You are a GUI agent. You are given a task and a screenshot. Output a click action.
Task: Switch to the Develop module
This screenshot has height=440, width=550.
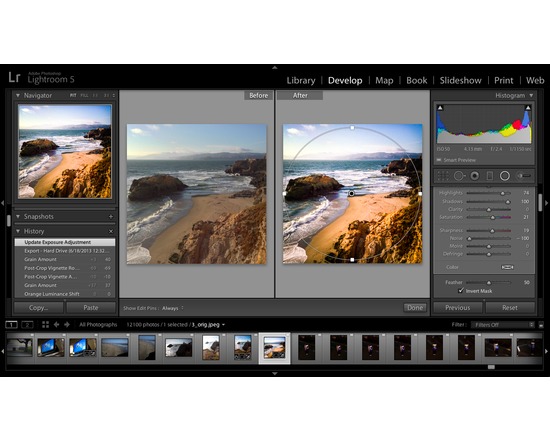click(x=345, y=81)
